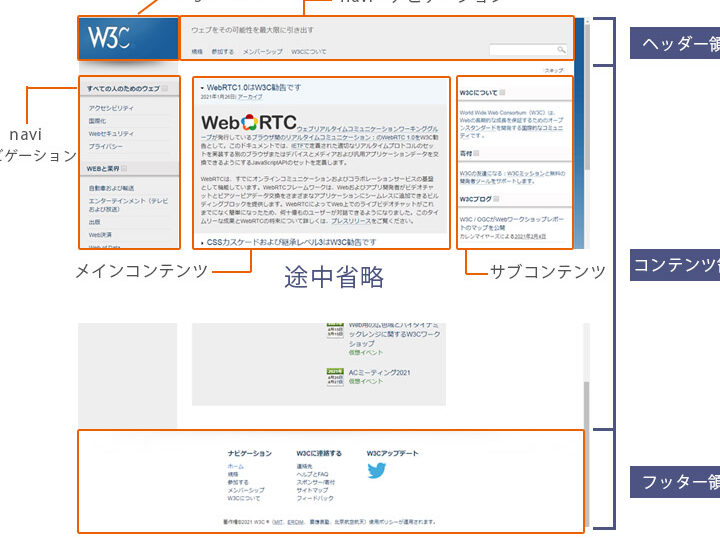Click the ACミーティング2021 calendar icon
The image size is (720, 540).
(335, 376)
